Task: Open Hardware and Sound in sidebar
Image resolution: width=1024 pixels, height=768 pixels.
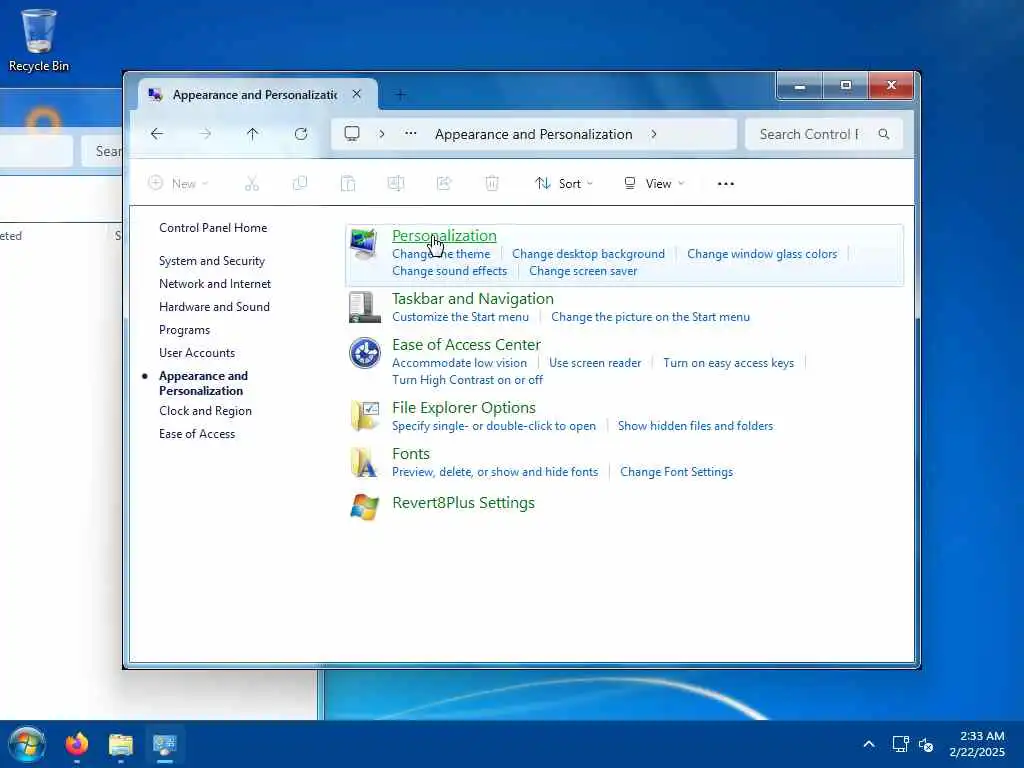Action: point(214,306)
